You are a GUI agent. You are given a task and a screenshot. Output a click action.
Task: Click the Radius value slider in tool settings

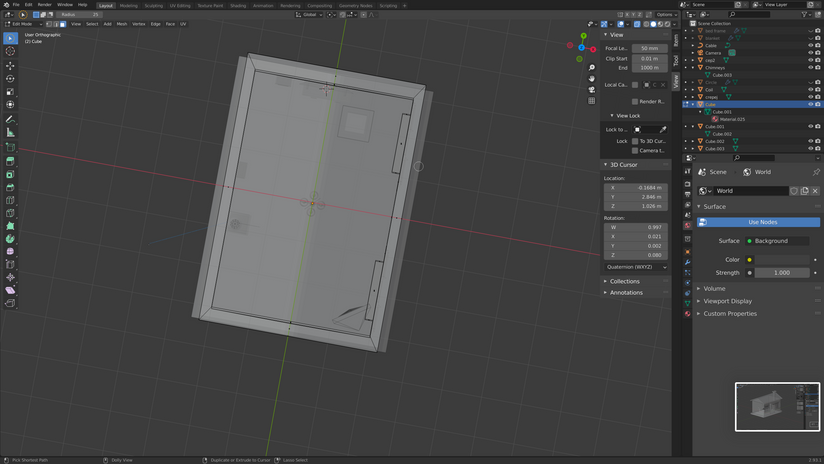coord(79,15)
